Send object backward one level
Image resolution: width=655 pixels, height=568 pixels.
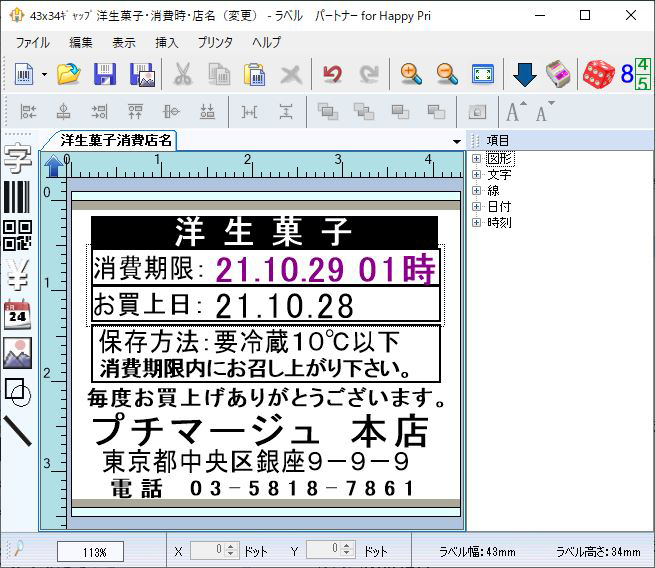(436, 112)
